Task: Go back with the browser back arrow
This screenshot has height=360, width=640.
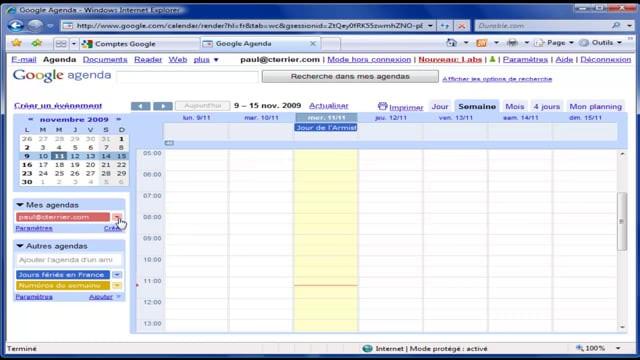Action: pyautogui.click(x=16, y=26)
